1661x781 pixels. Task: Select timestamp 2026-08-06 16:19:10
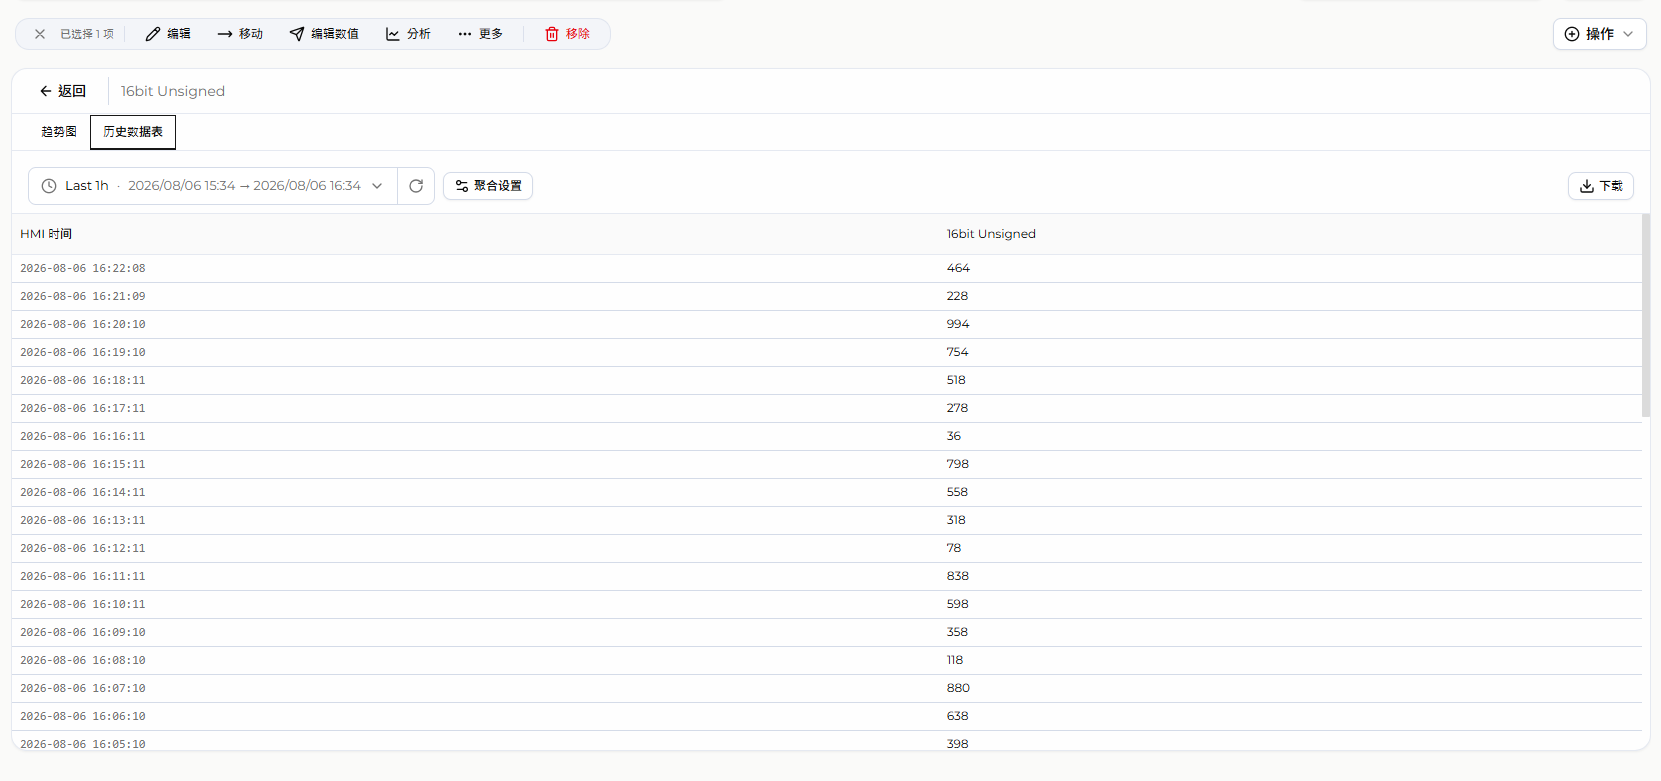tap(83, 352)
